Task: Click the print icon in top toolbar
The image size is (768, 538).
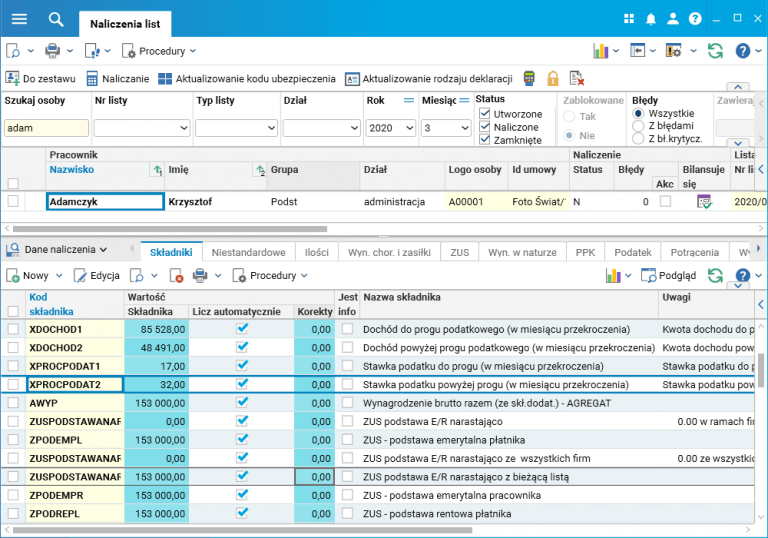Action: tap(52, 51)
